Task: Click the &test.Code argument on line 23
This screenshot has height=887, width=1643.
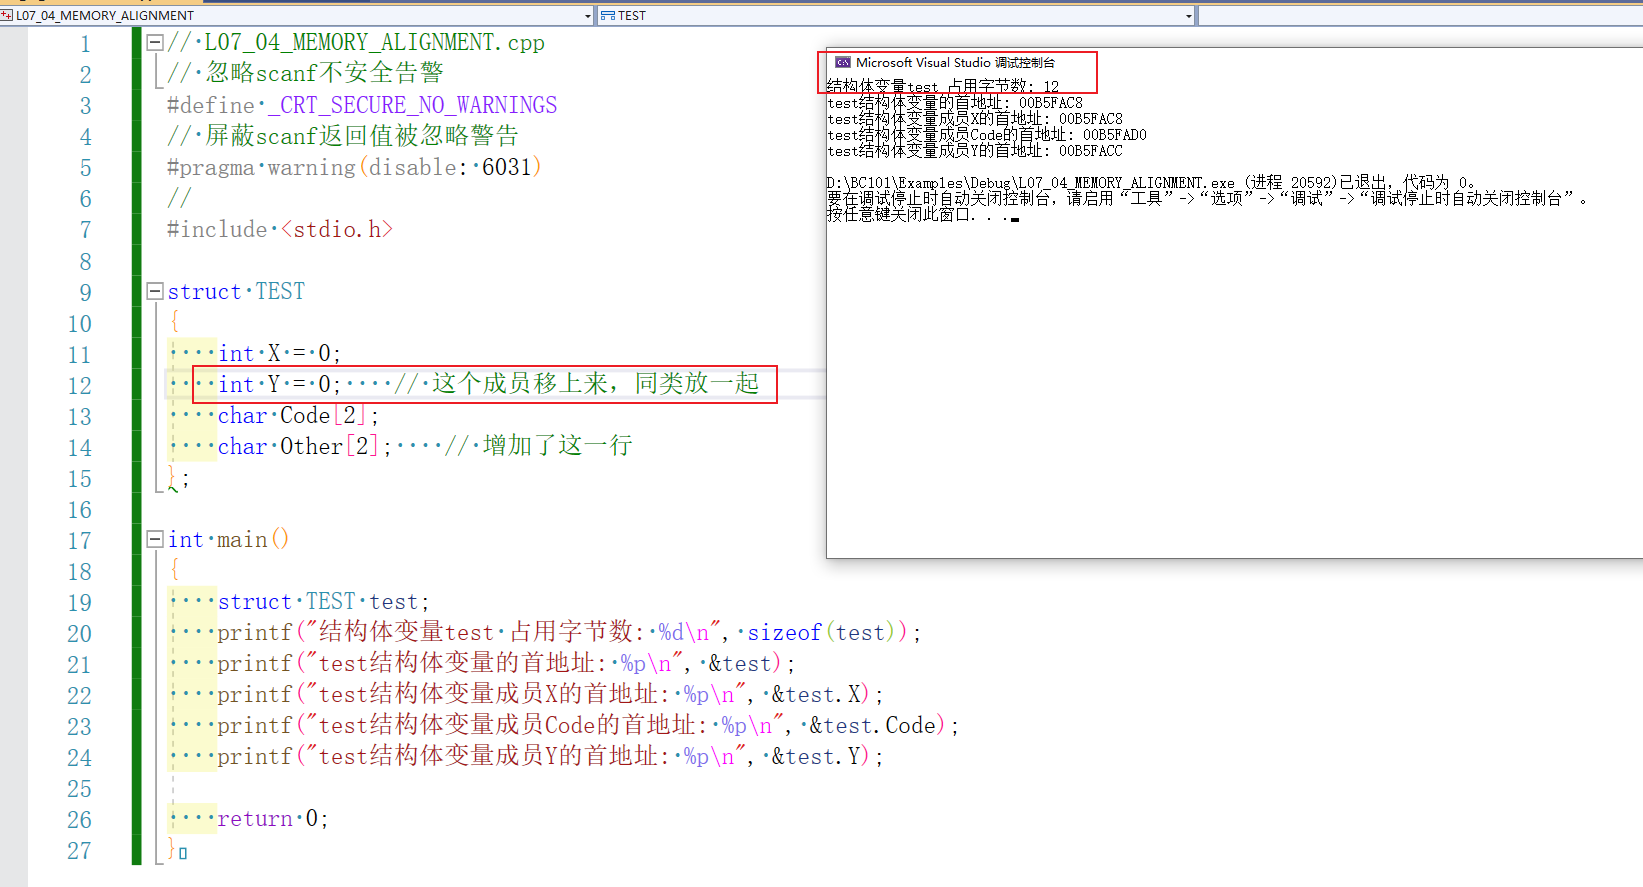Action: pos(873,725)
